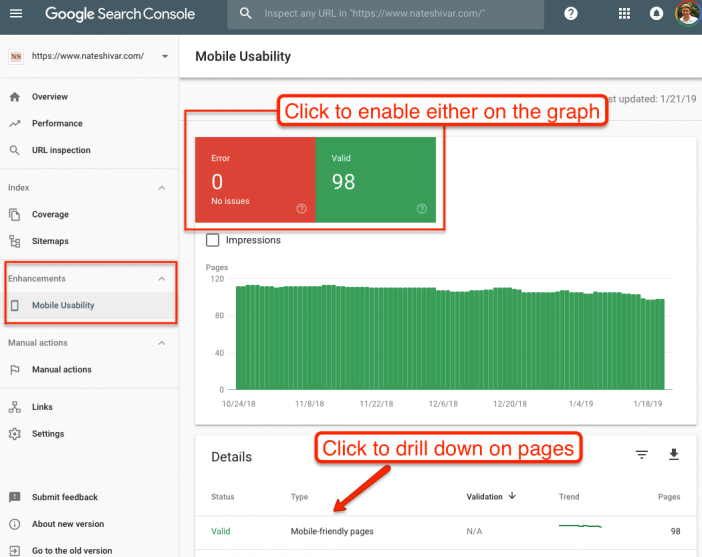Go to Overview in sidebar
Image resolution: width=702 pixels, height=557 pixels.
point(89,97)
